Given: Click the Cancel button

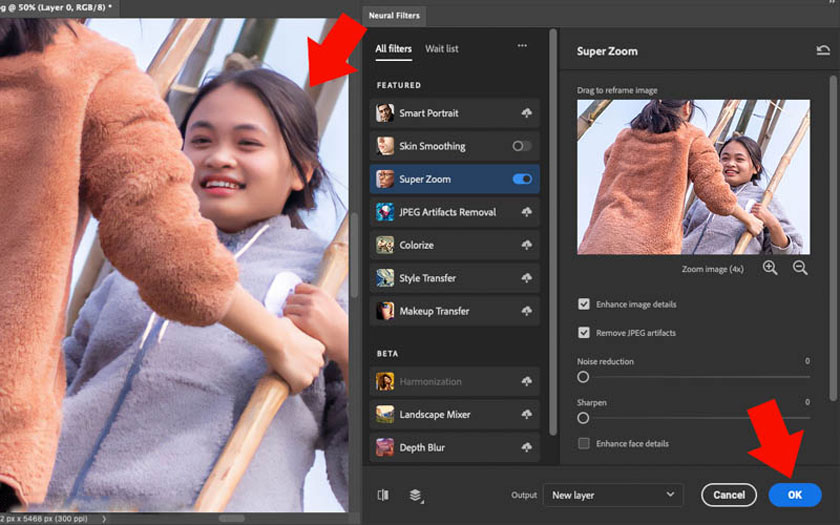Looking at the screenshot, I should pyautogui.click(x=729, y=495).
